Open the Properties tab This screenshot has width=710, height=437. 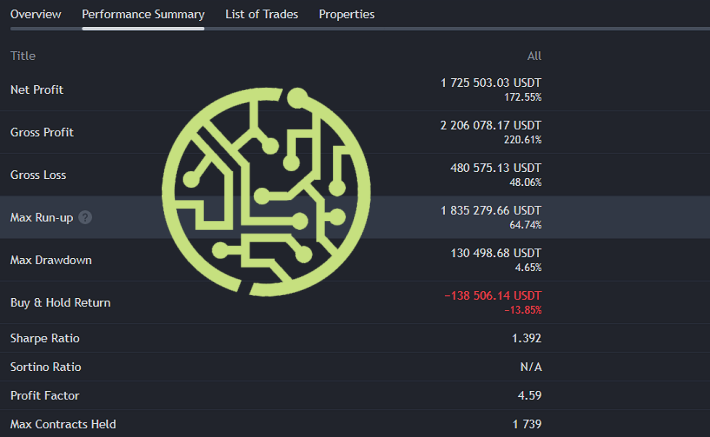[346, 14]
